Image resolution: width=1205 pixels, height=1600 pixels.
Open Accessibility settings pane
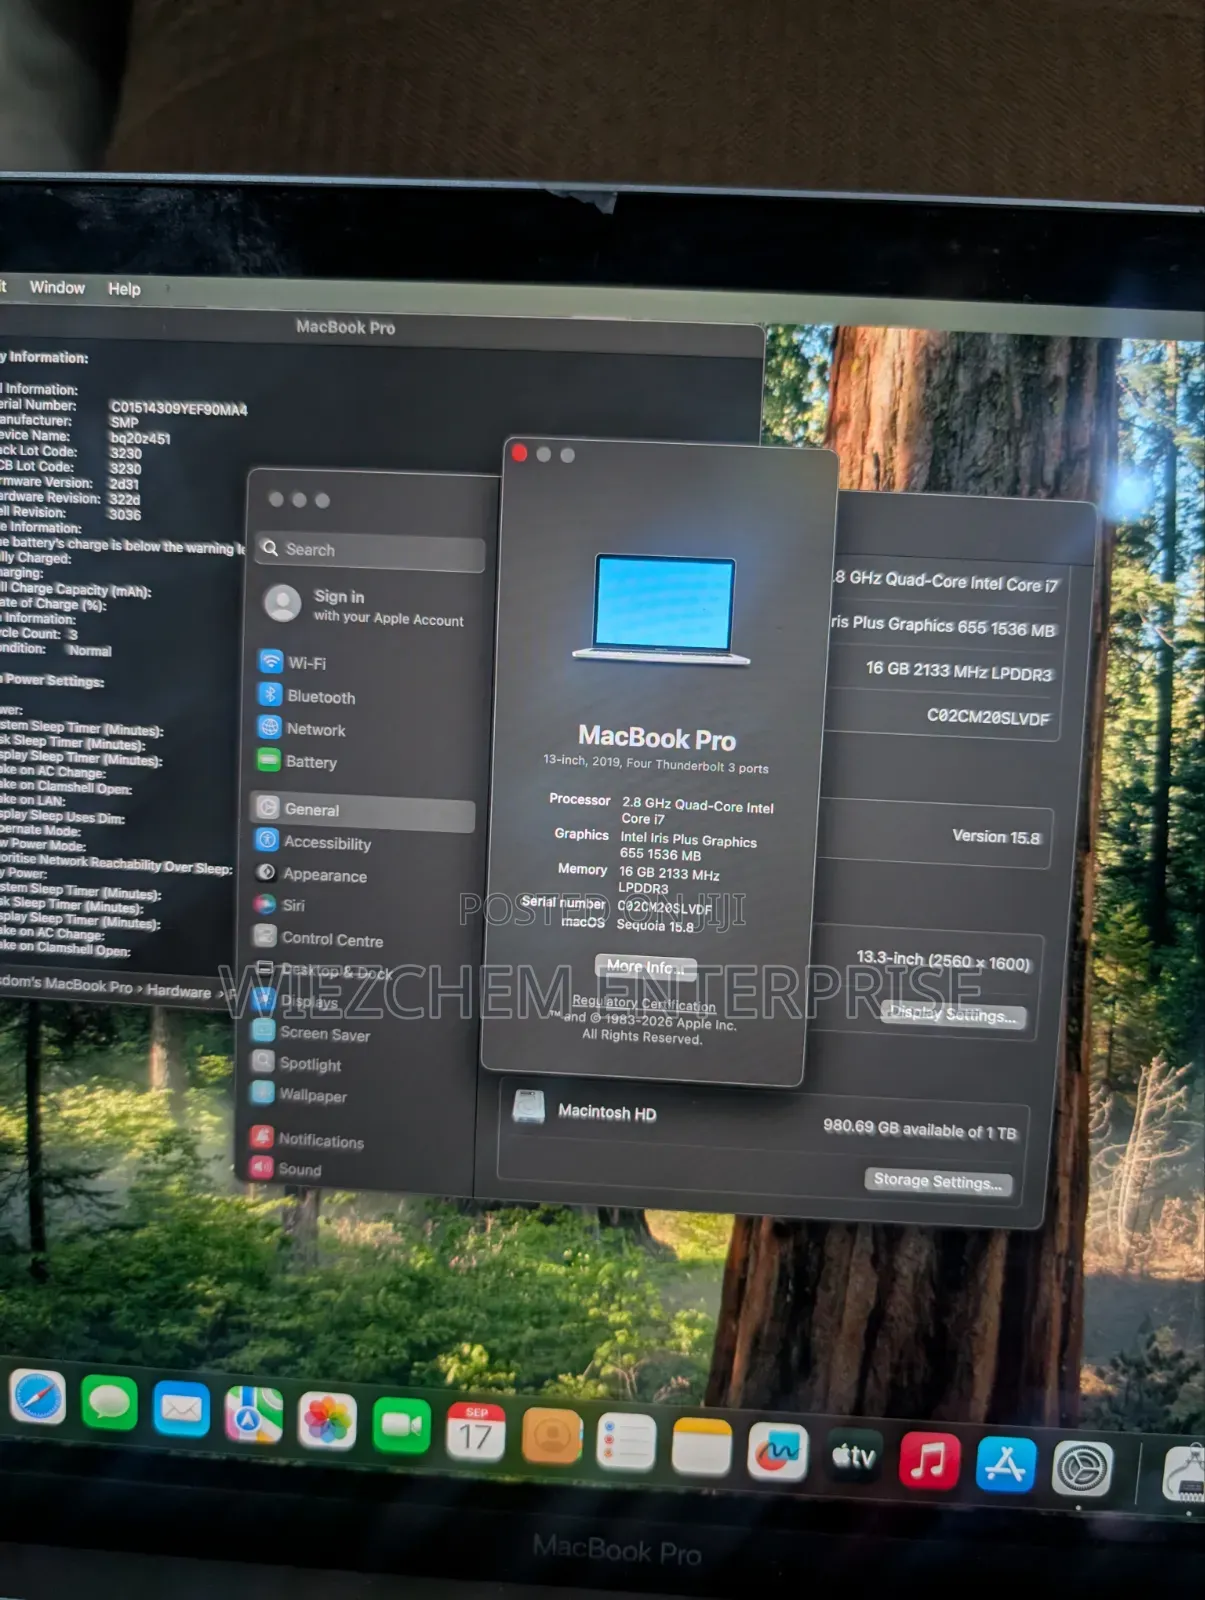coord(313,842)
